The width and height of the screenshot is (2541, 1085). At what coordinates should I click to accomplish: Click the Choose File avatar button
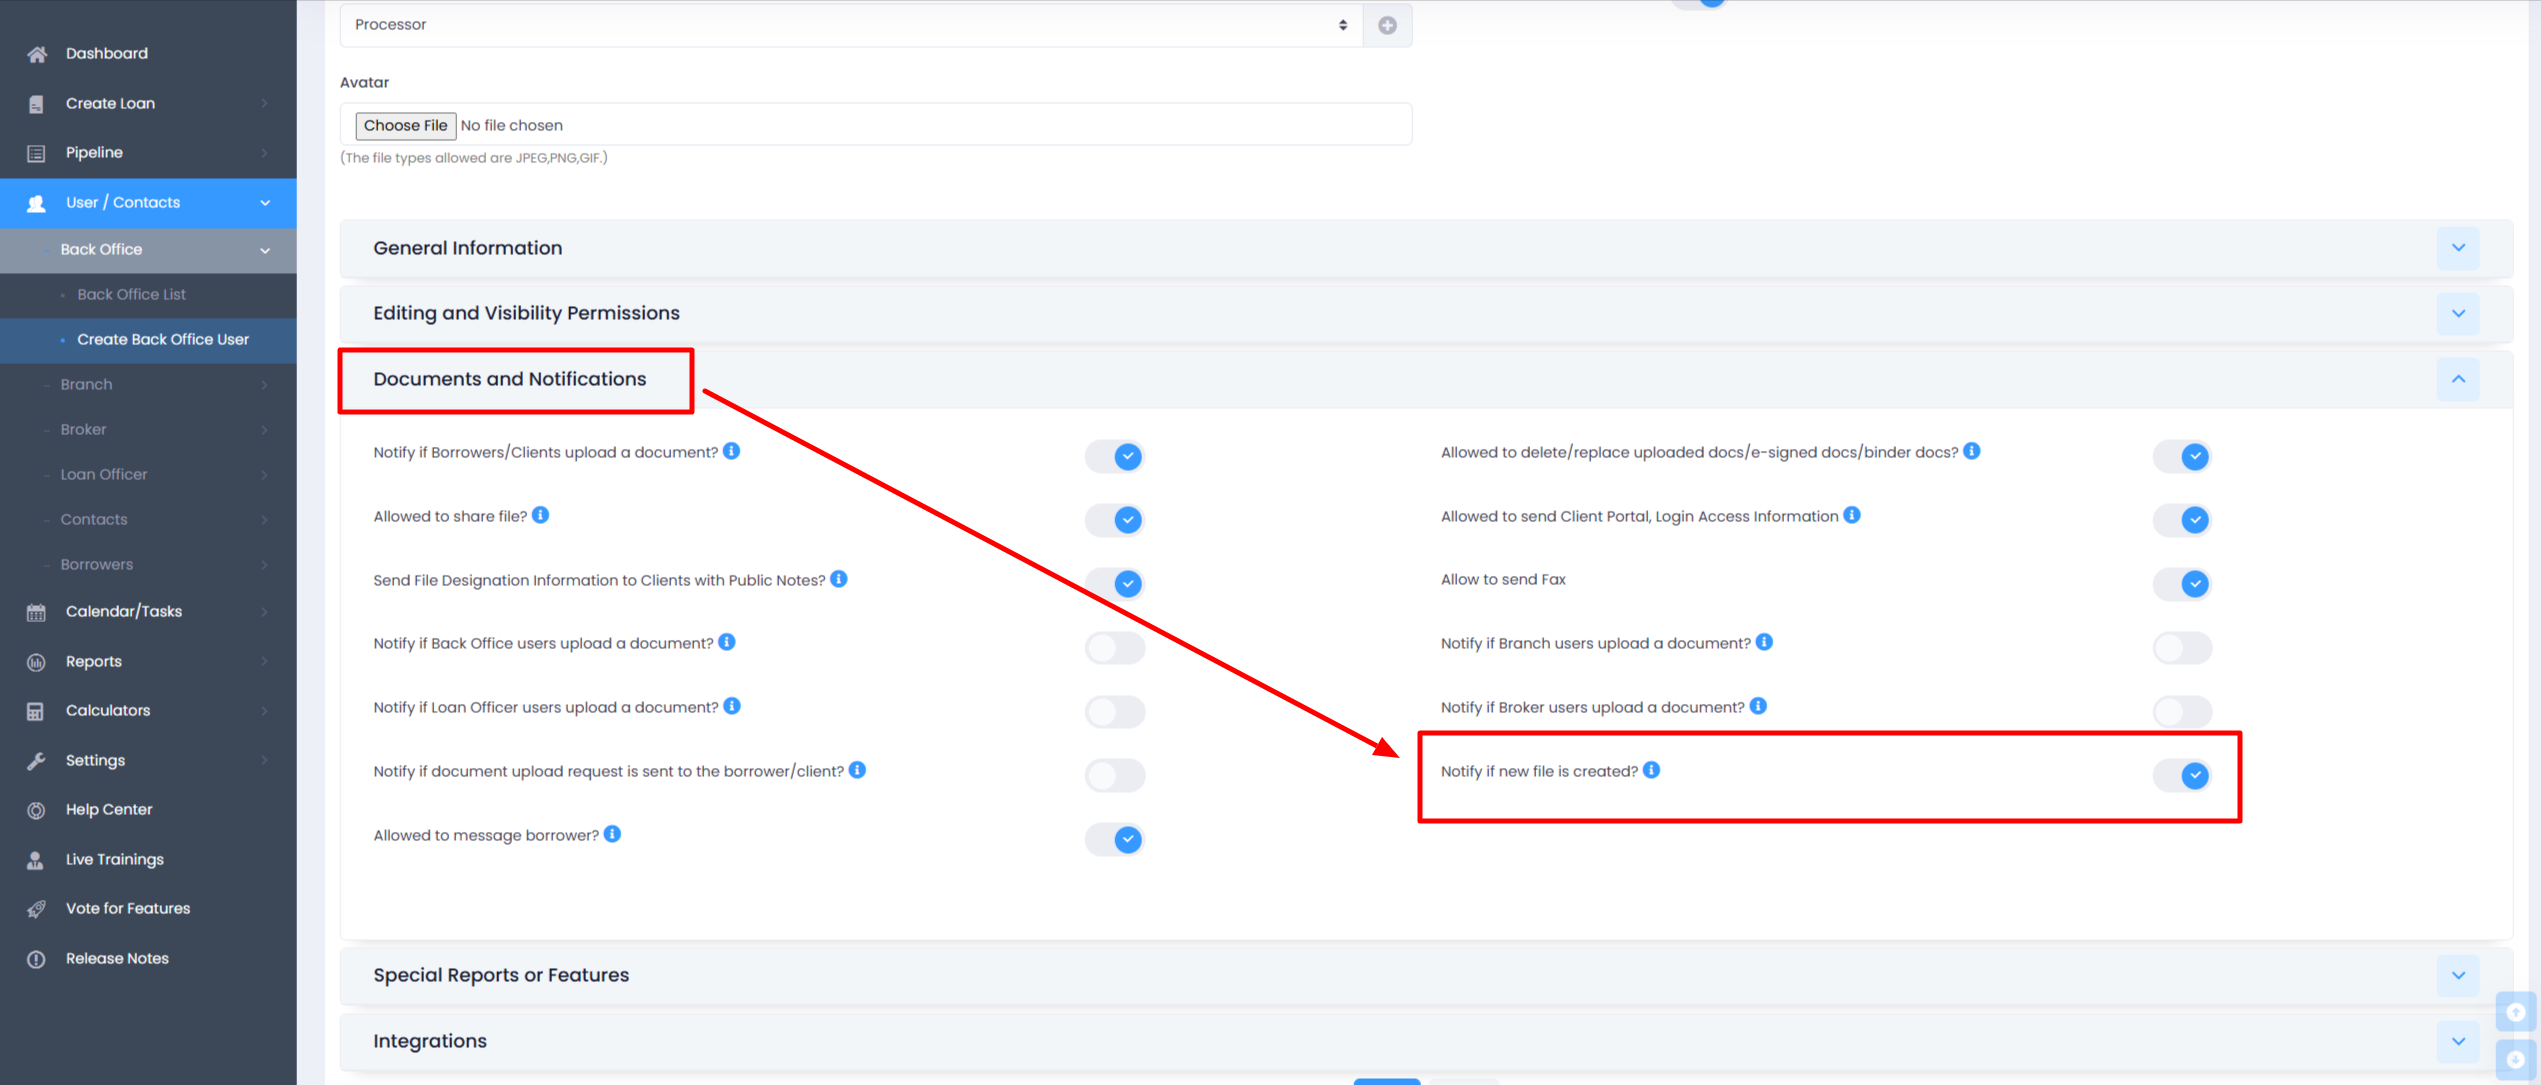click(405, 126)
